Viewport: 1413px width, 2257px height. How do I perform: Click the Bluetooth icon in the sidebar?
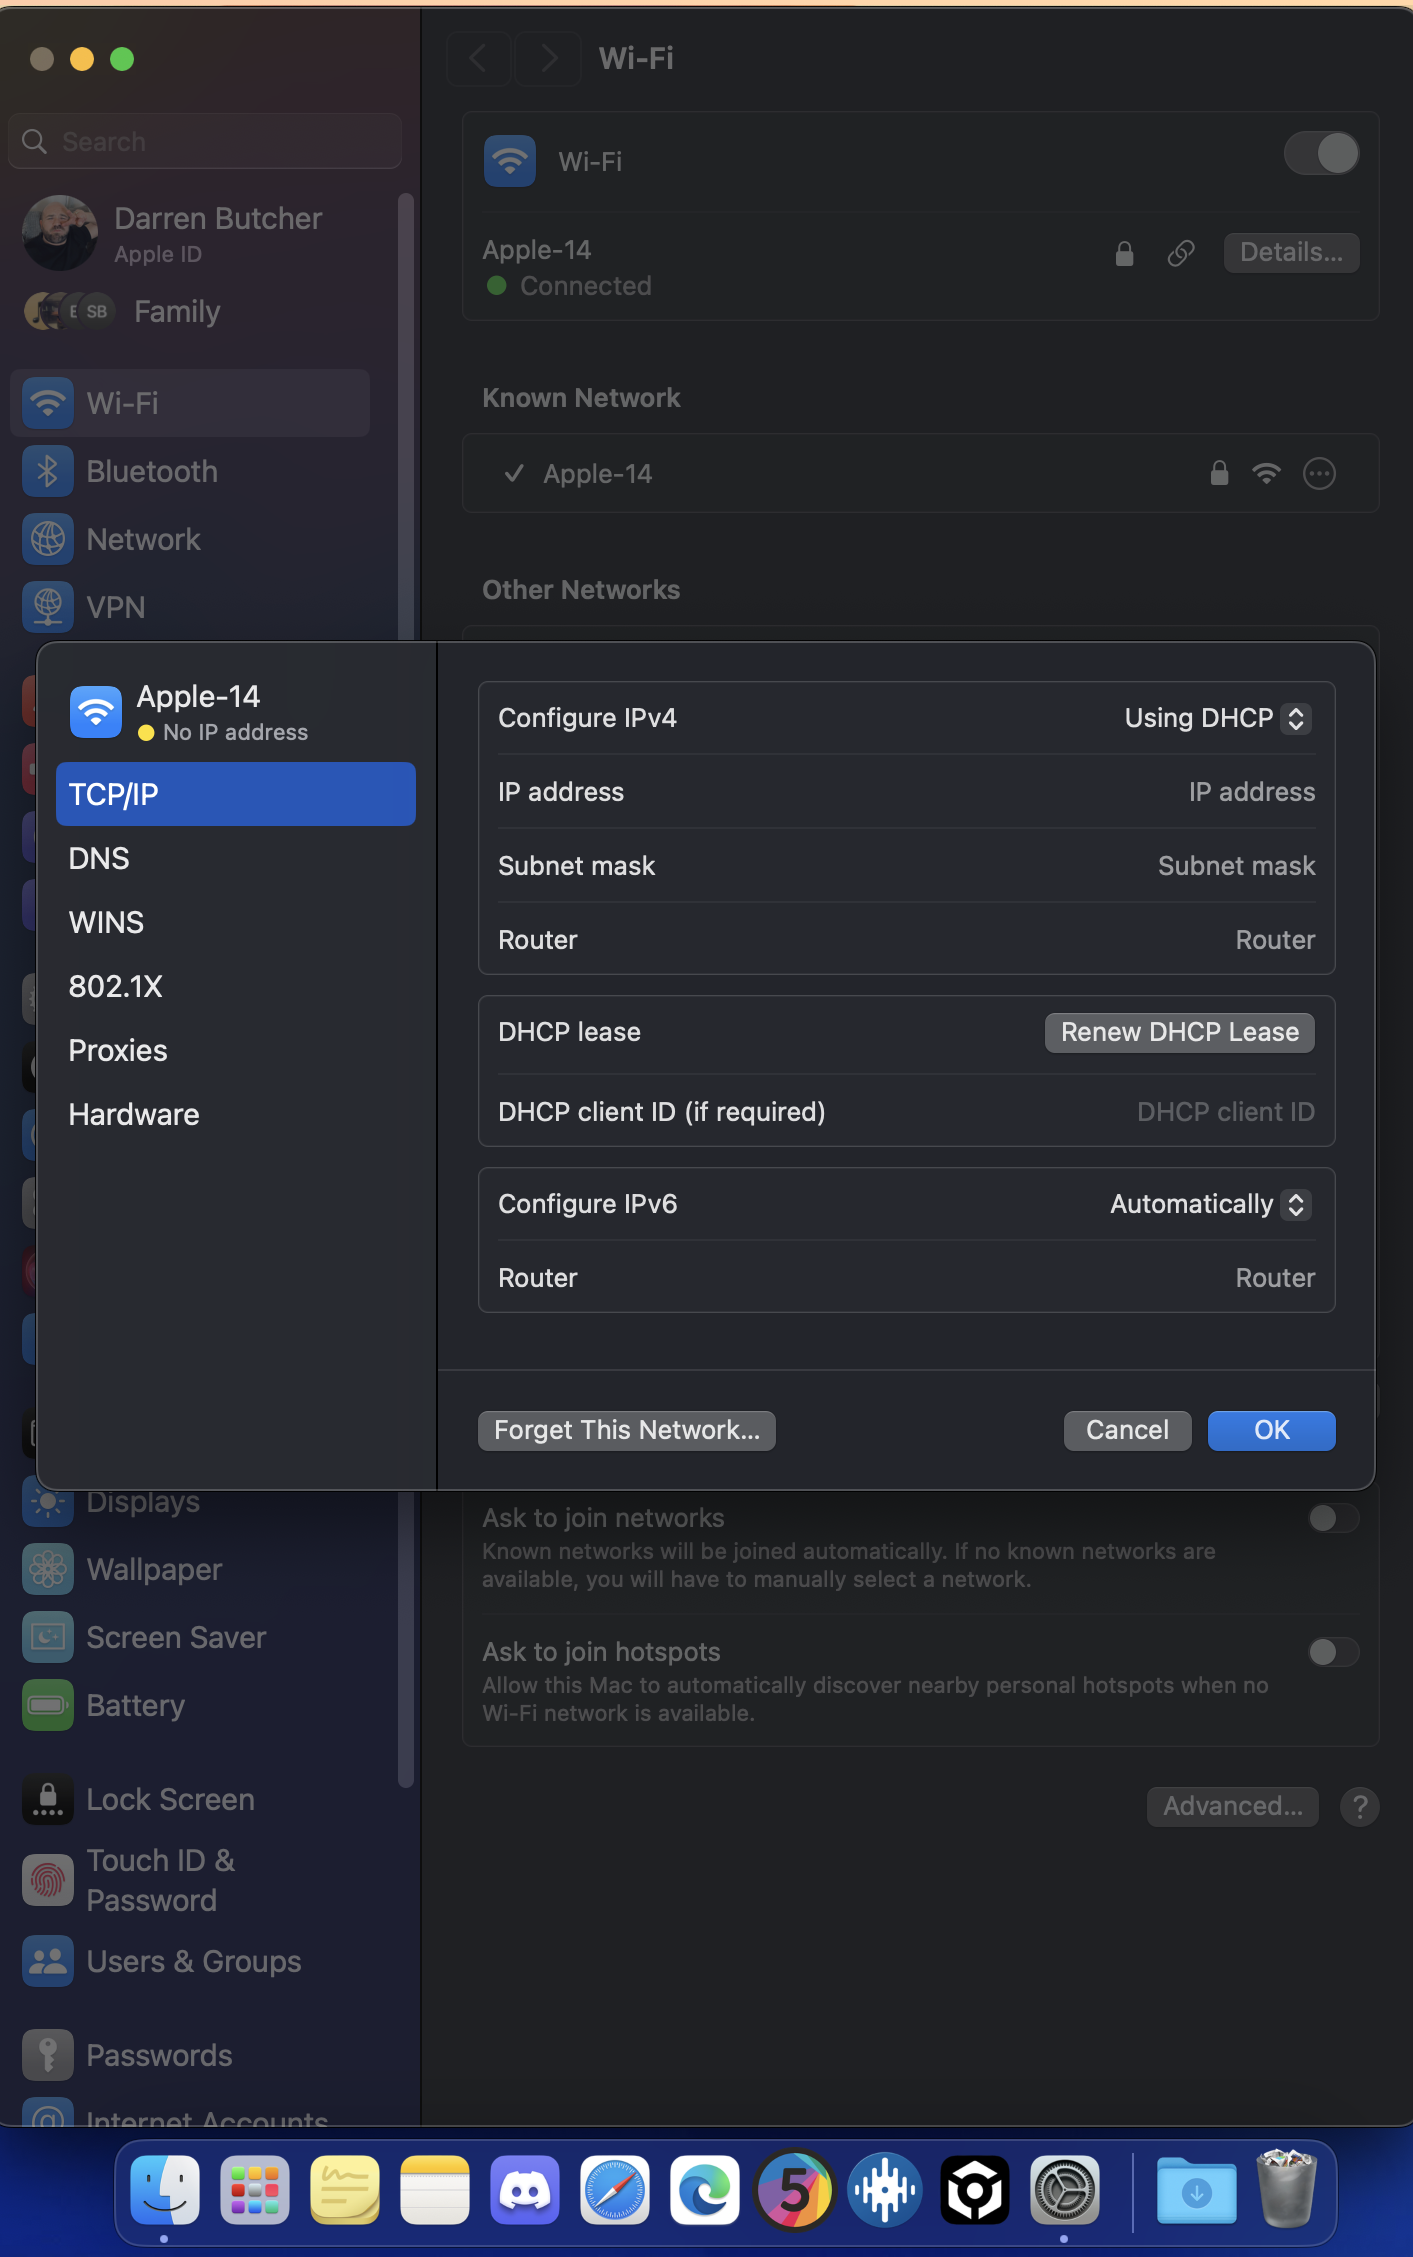[48, 471]
